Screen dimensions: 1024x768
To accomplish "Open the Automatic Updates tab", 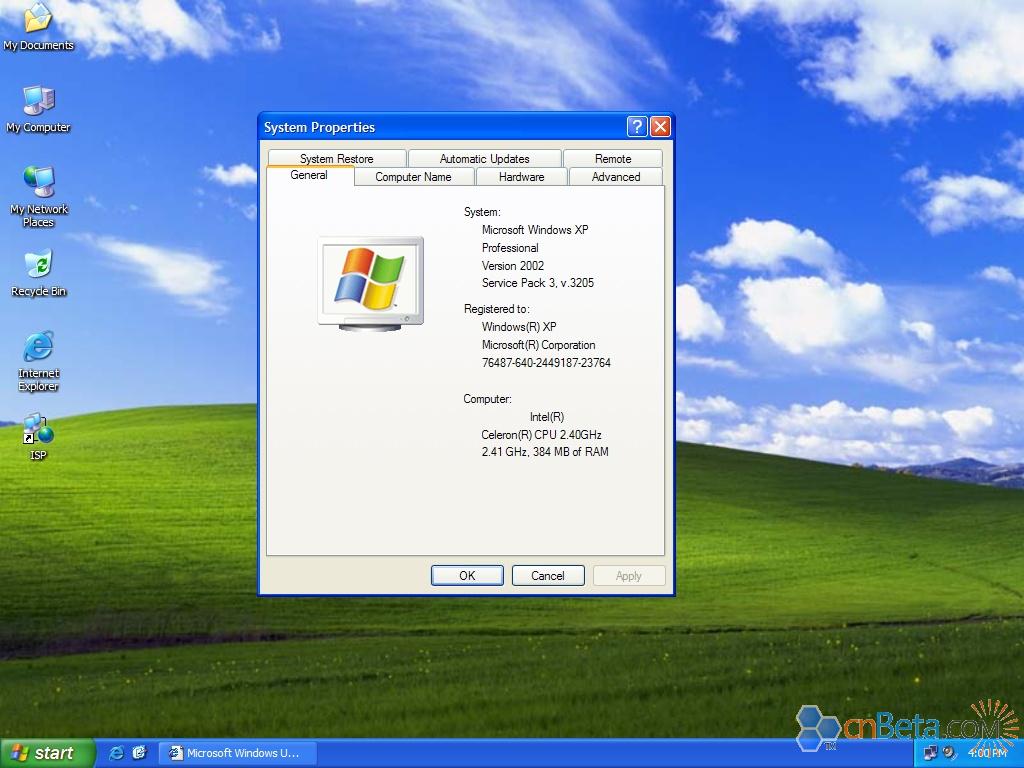I will coord(484,158).
